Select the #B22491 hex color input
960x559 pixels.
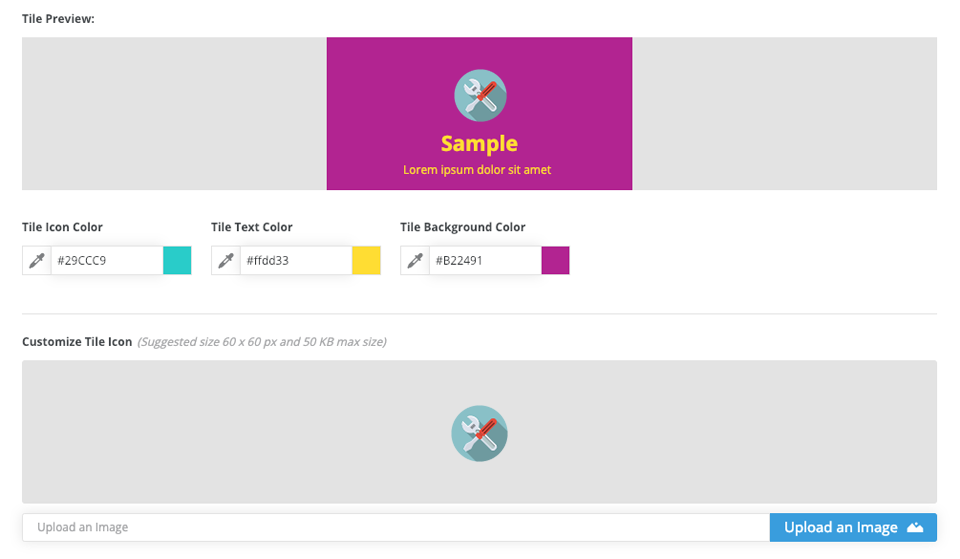[484, 261]
